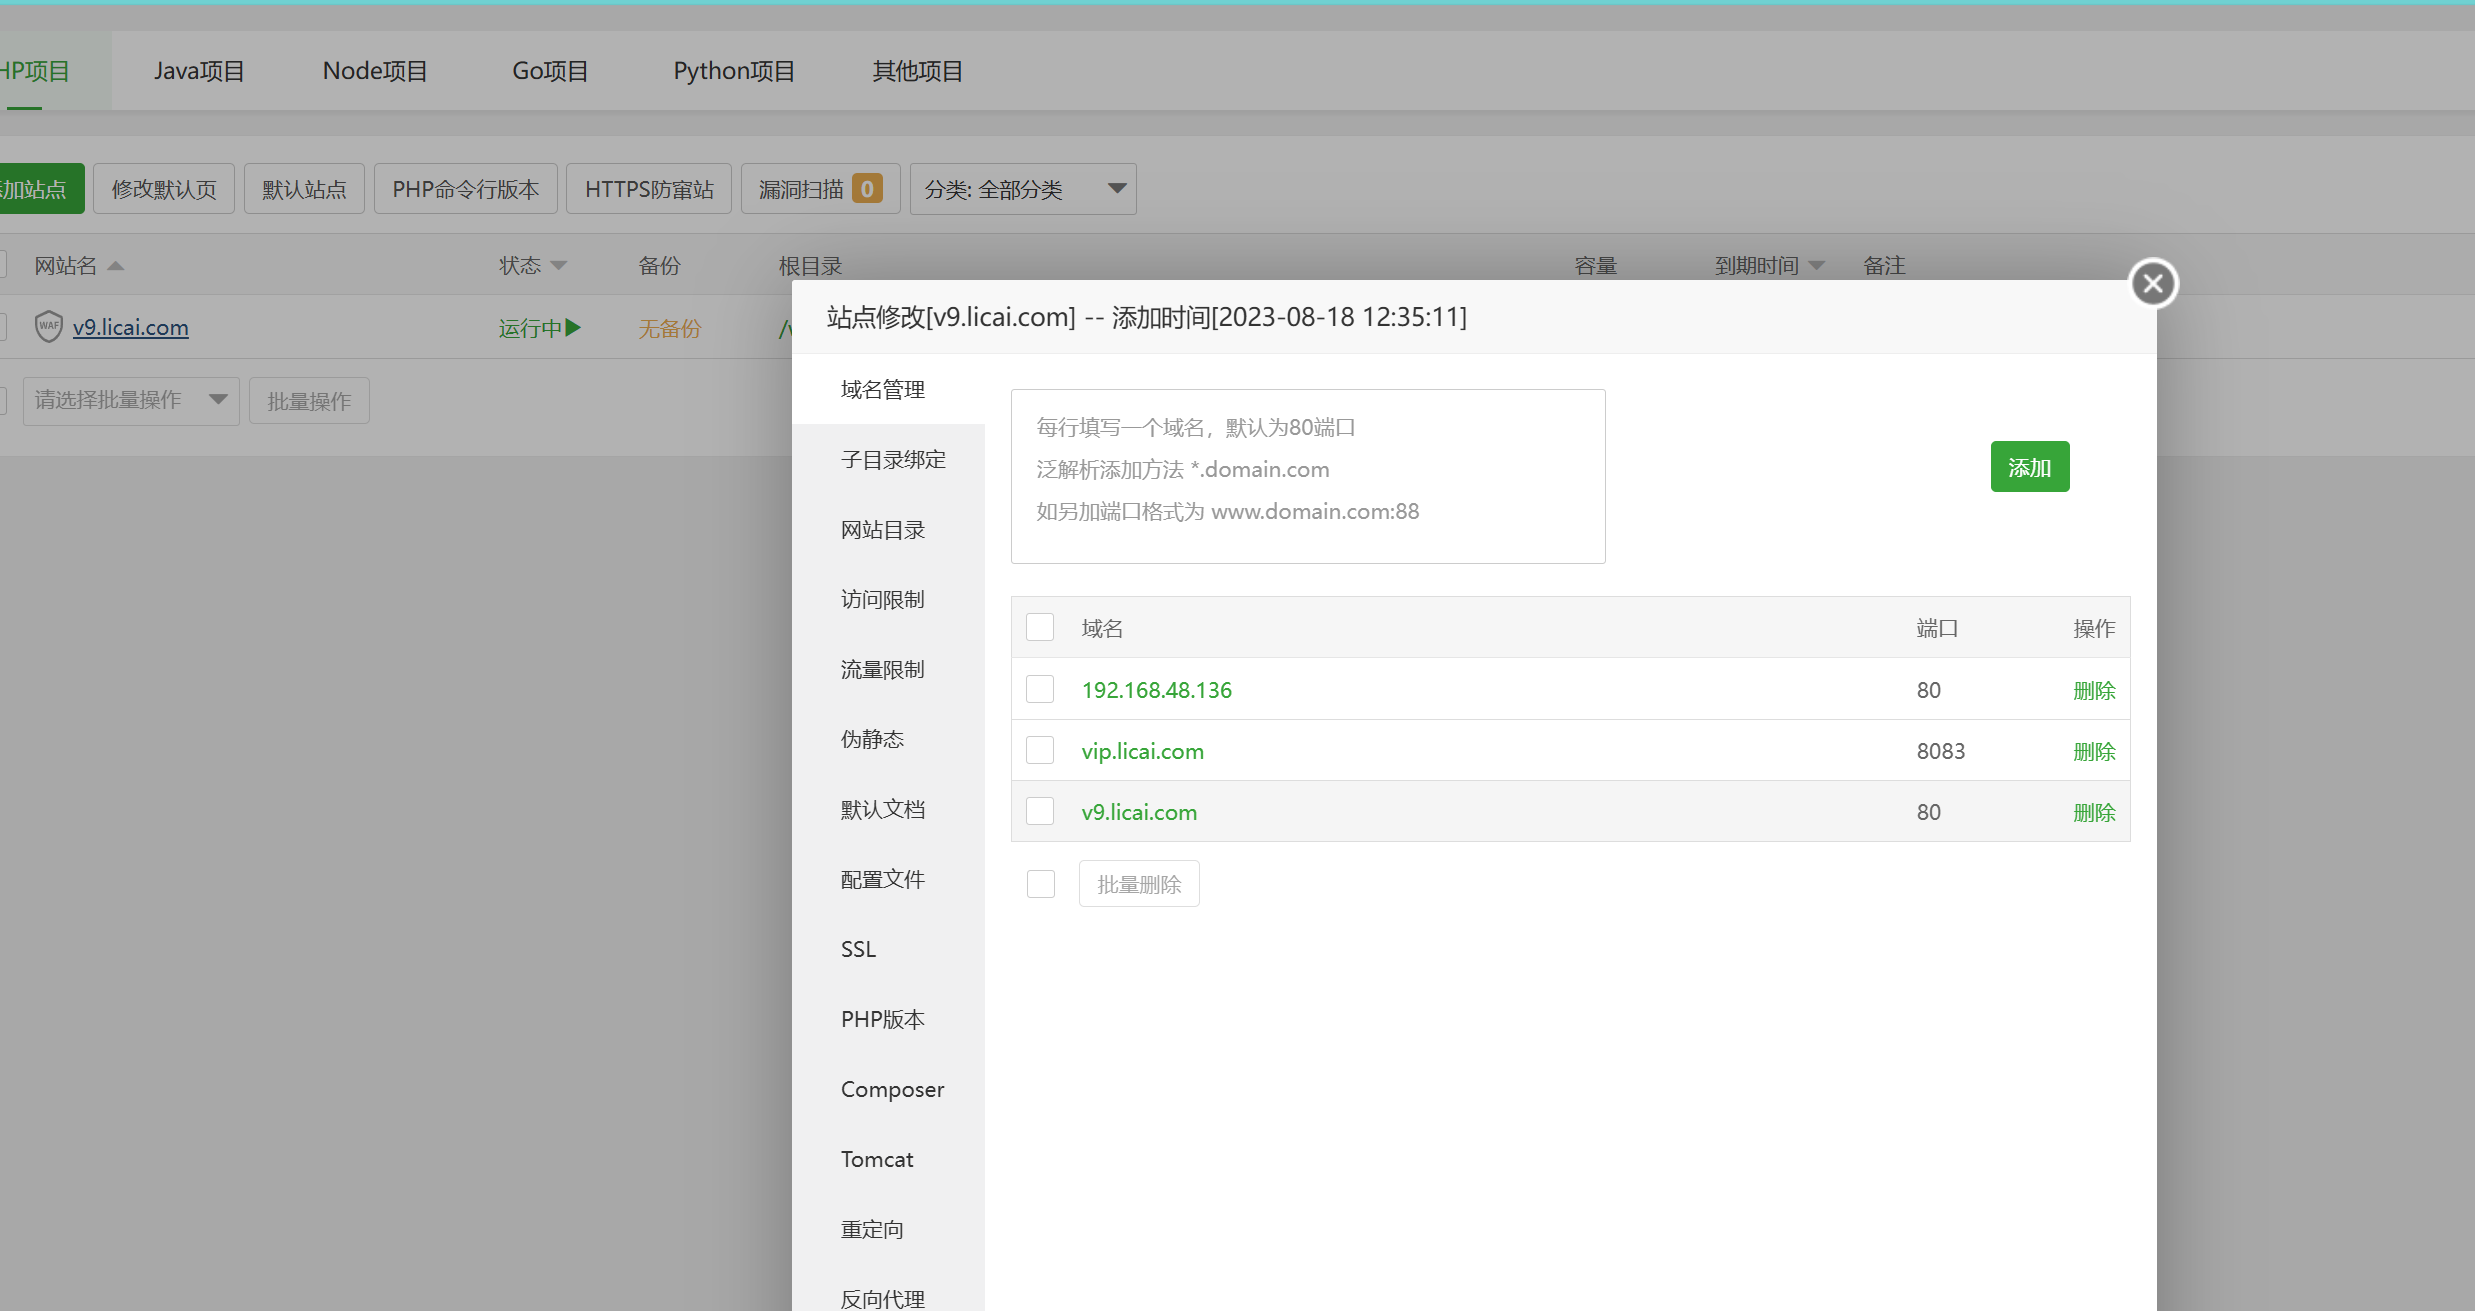The height and width of the screenshot is (1311, 2475).
Task: Click the 备注 column header
Action: point(1884,265)
